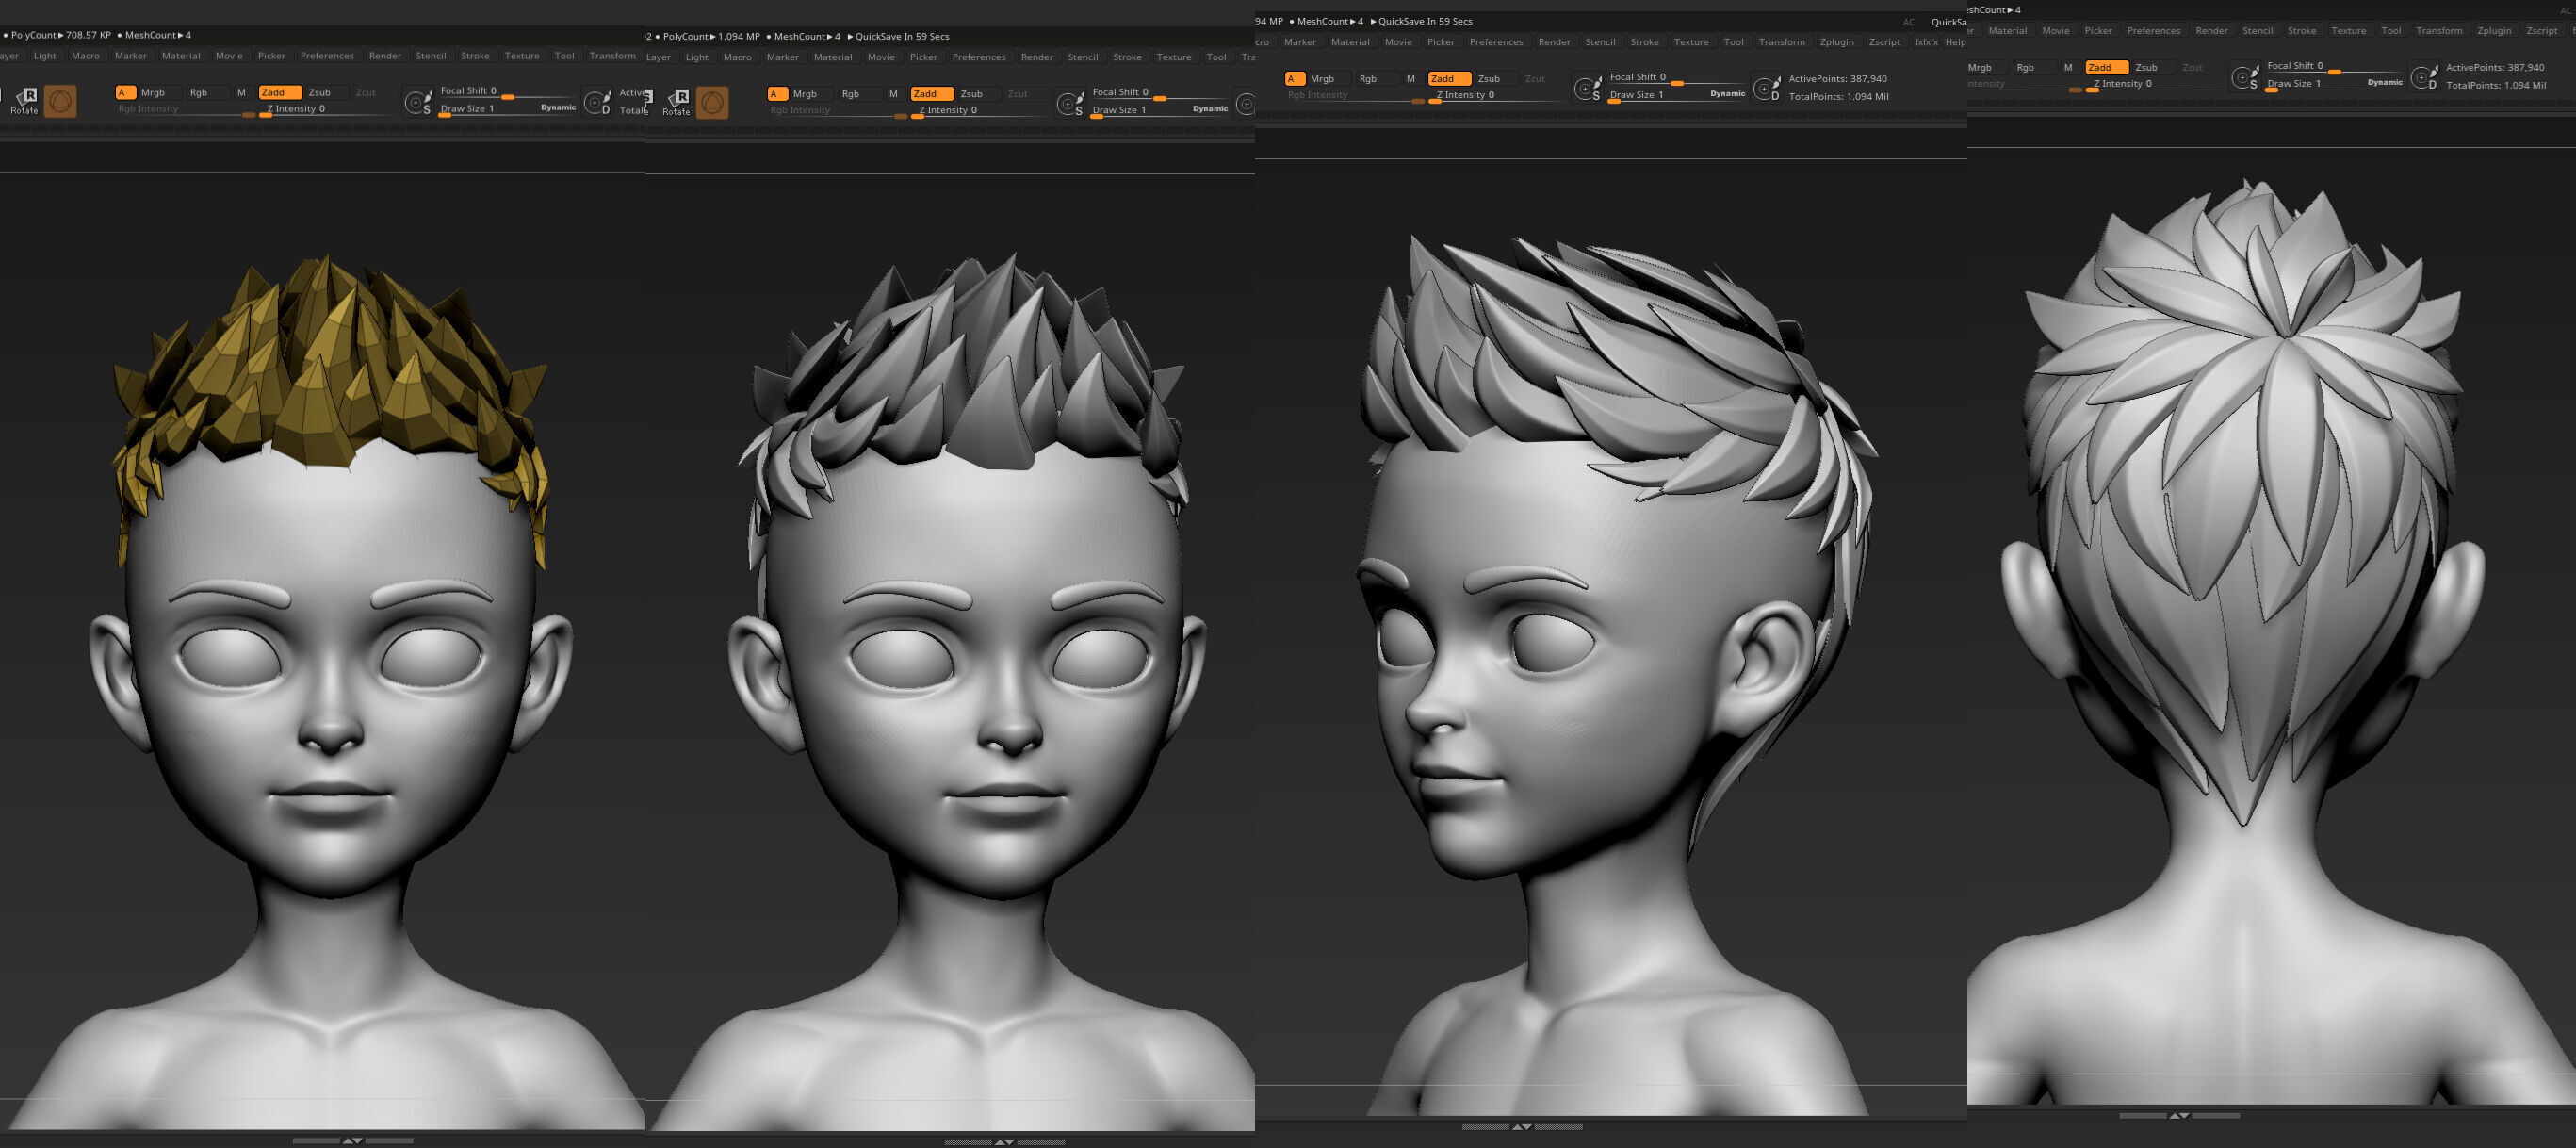Click brush S size icon in second panel
This screenshot has height=1148, width=2576.
1070,103
